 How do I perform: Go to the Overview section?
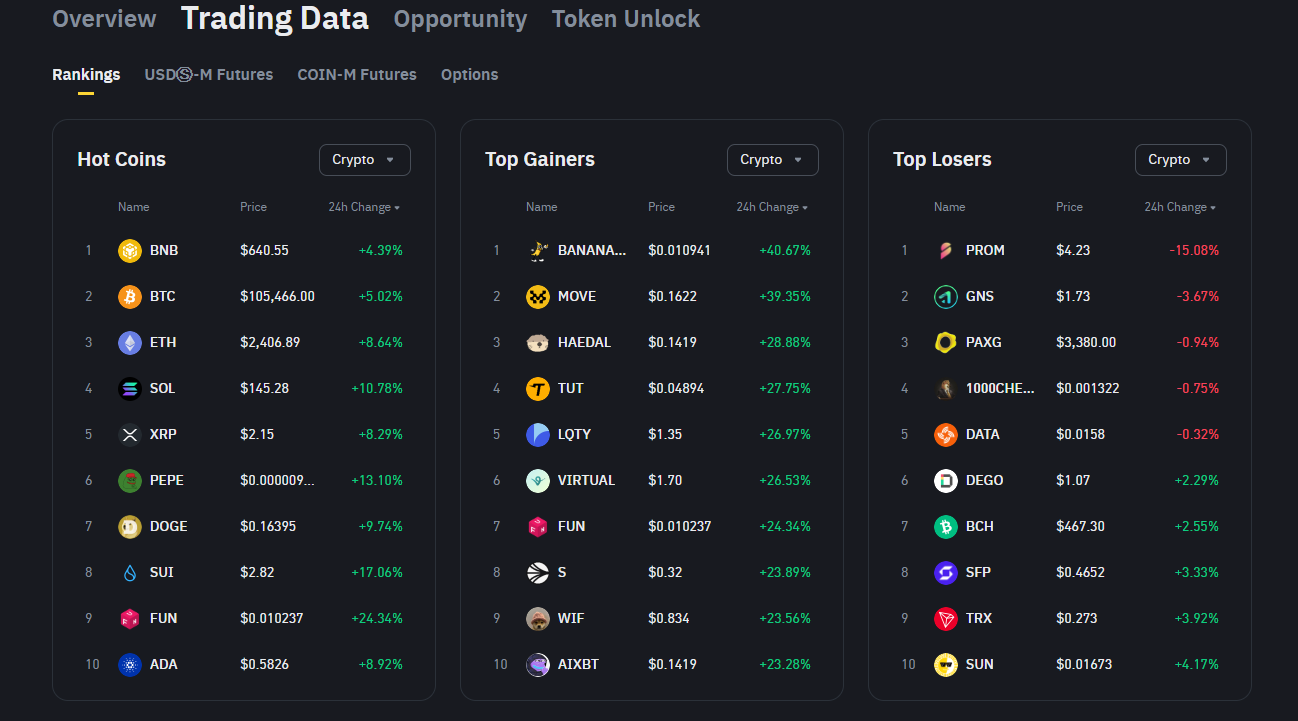[x=104, y=19]
